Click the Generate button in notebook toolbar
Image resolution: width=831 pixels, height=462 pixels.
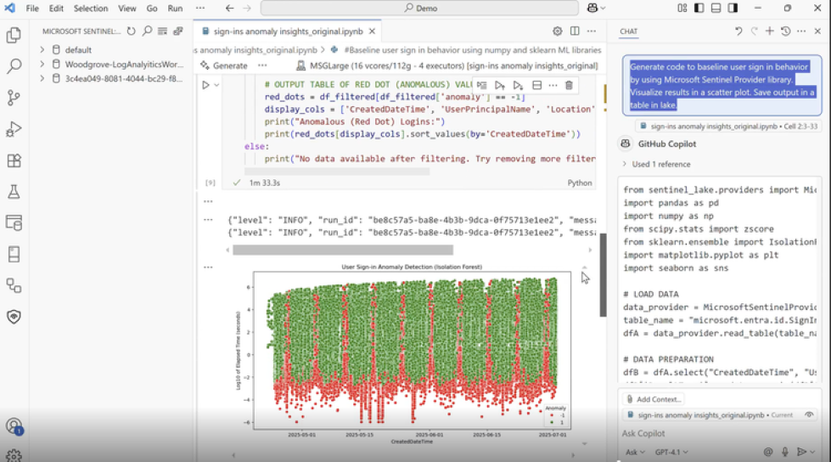[224, 66]
